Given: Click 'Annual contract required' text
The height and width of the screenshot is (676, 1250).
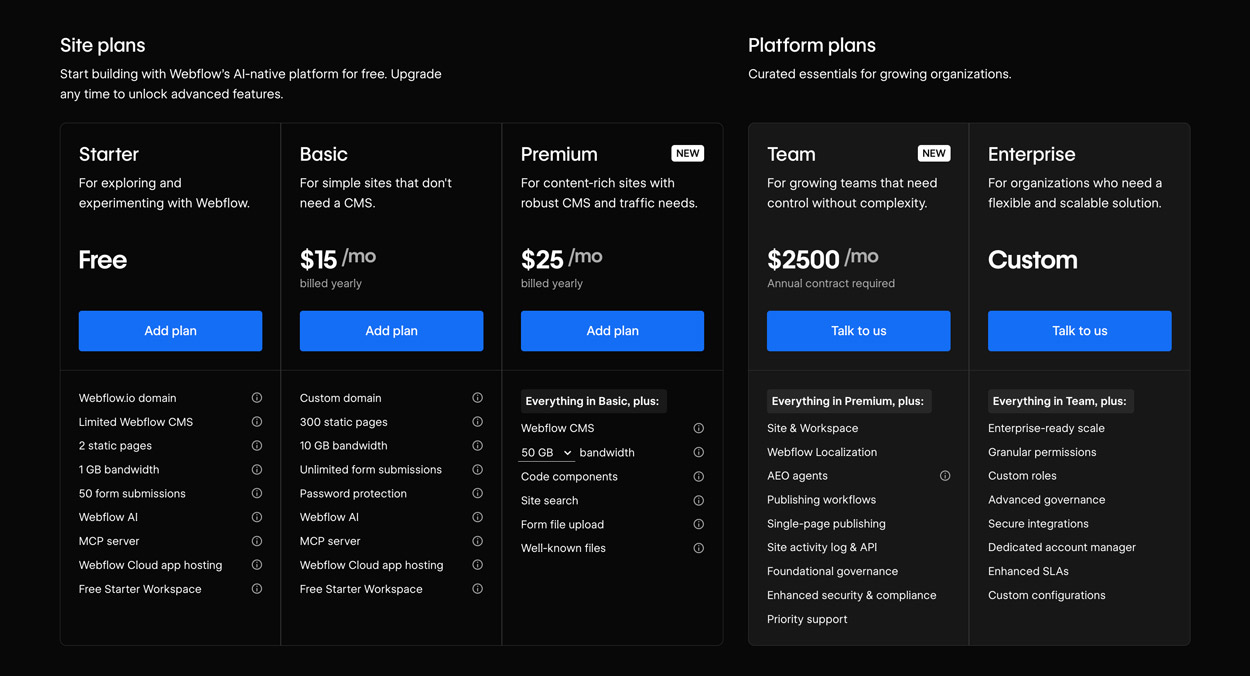Looking at the screenshot, I should pos(831,283).
